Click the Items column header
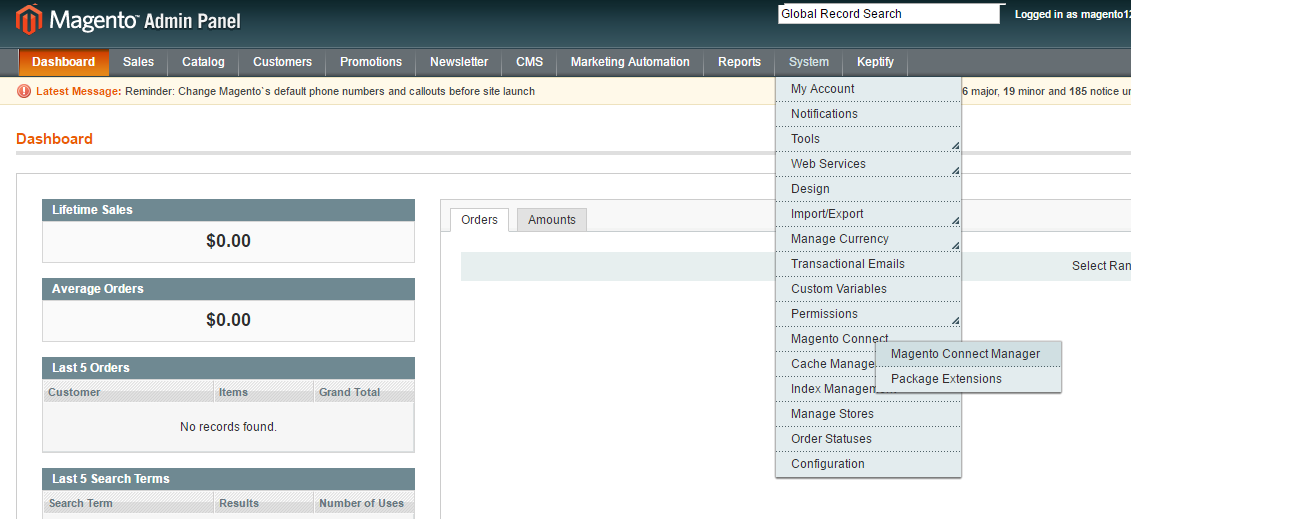Image resolution: width=1305 pixels, height=519 pixels. point(264,392)
